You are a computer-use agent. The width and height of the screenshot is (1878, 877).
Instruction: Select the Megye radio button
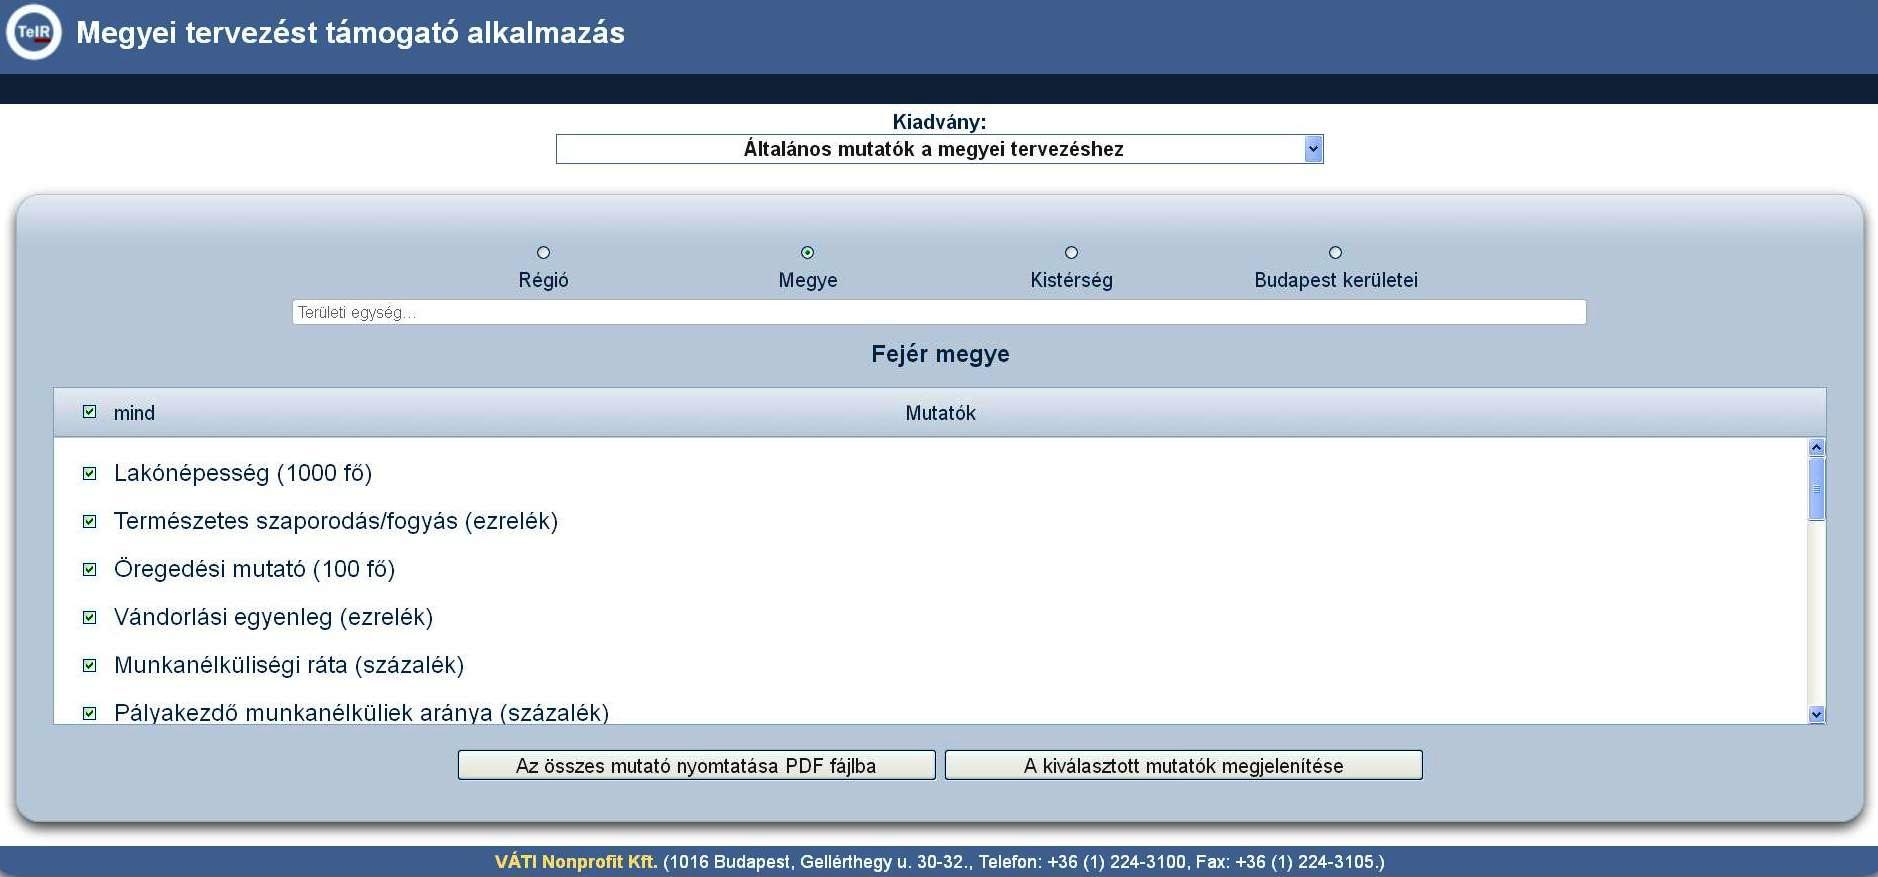coord(807,253)
